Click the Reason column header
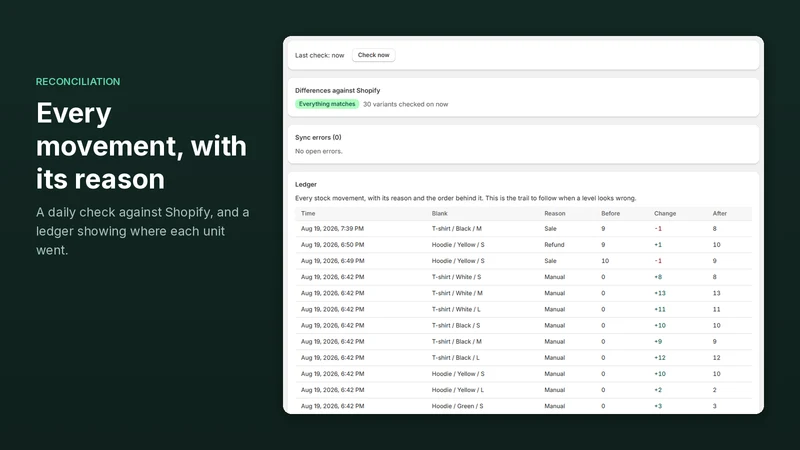The image size is (800, 450). 555,213
